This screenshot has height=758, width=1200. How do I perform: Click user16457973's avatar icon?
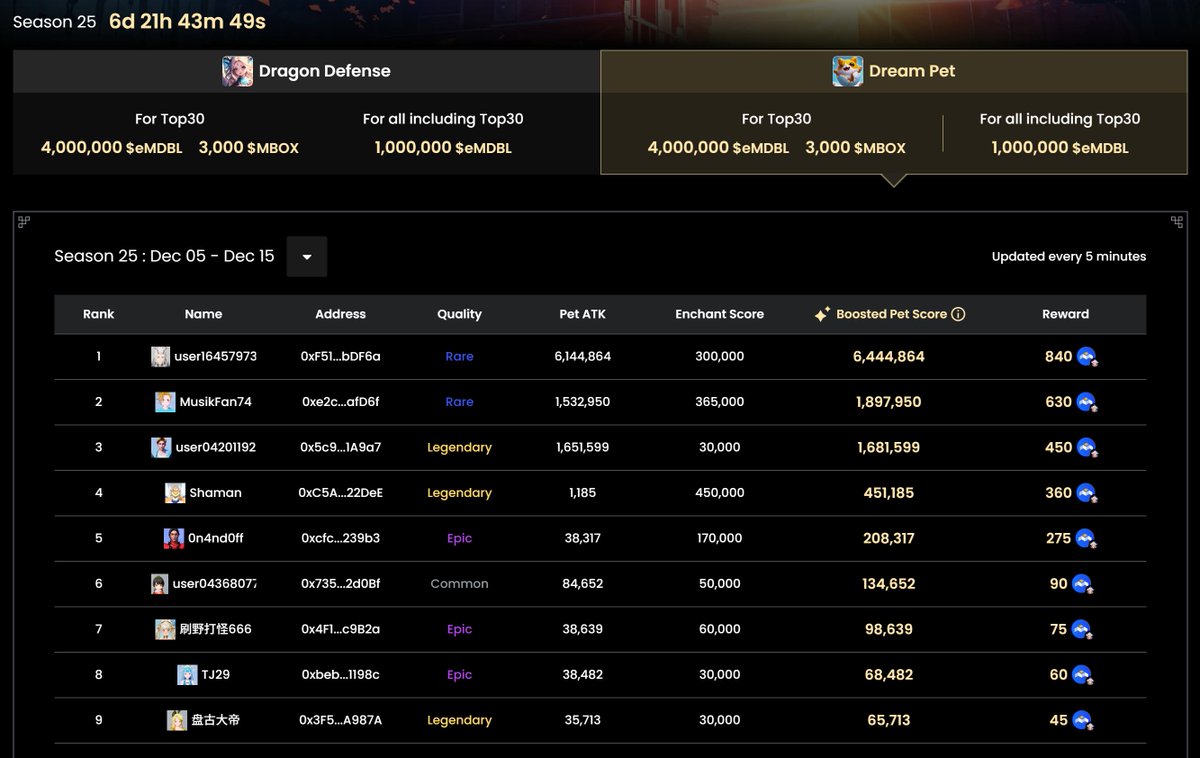[x=160, y=357]
